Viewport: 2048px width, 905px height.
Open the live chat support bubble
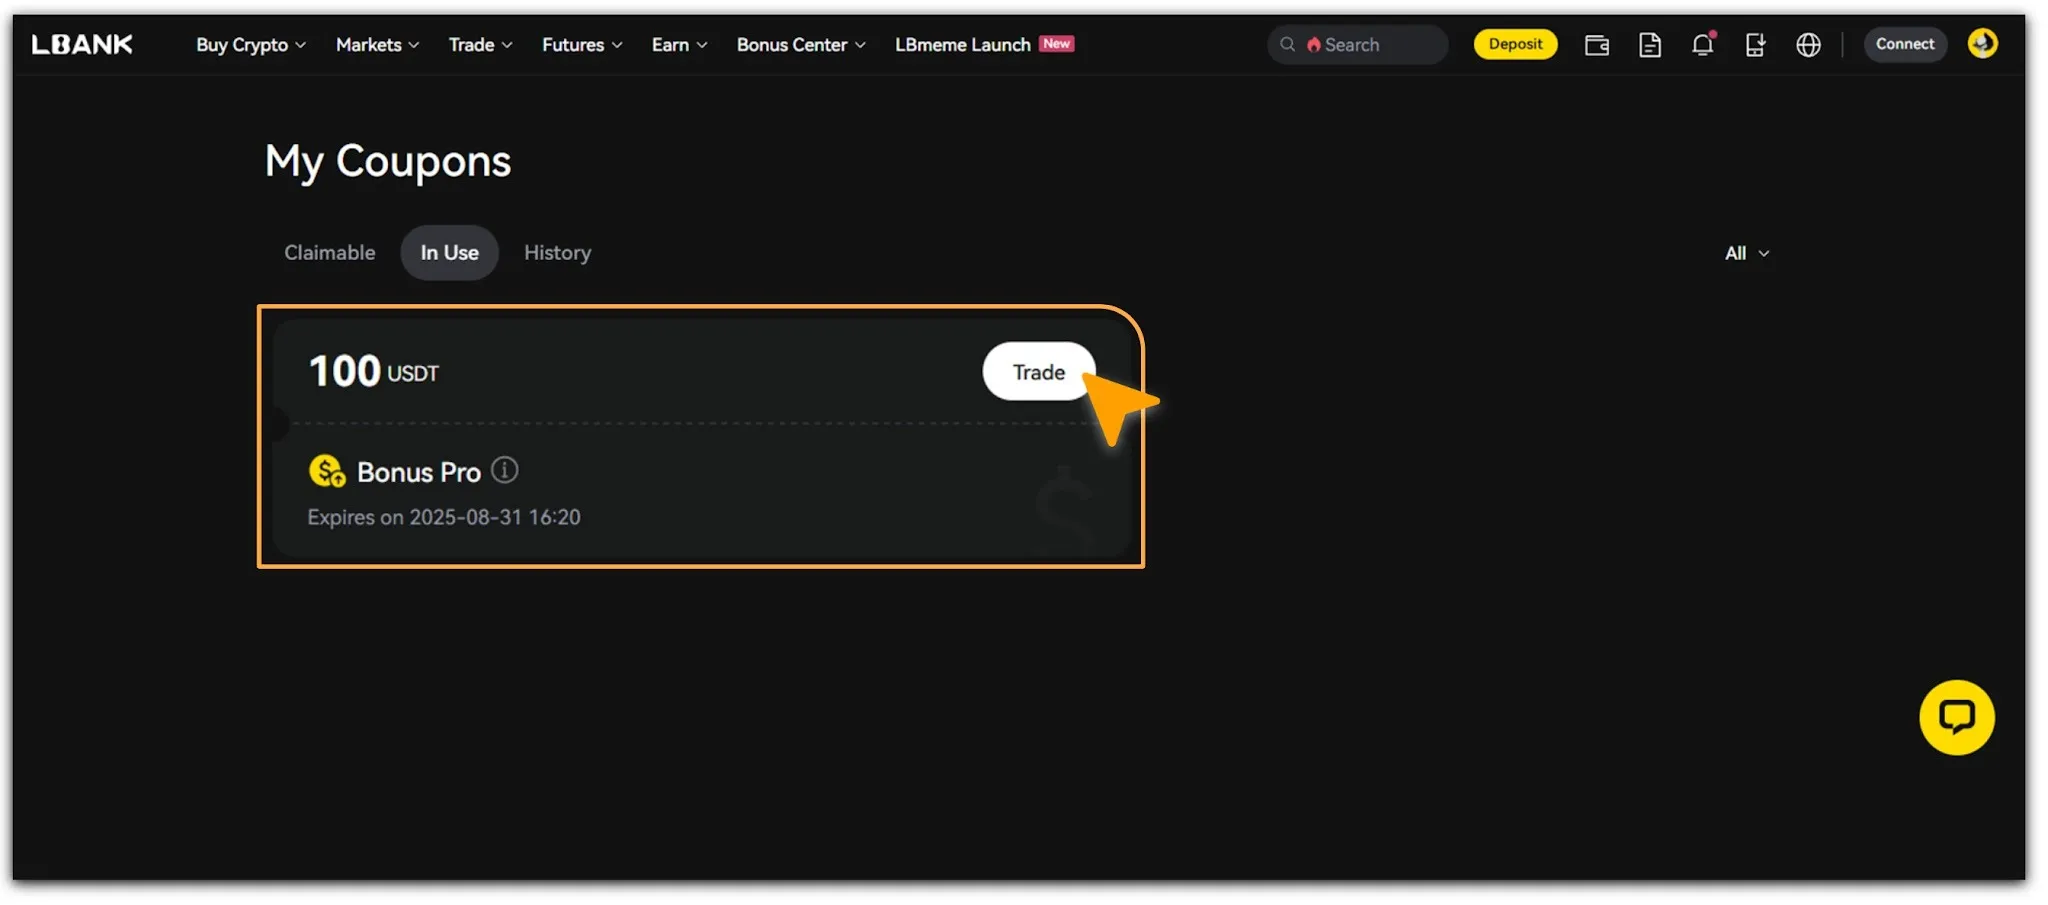tap(1957, 717)
